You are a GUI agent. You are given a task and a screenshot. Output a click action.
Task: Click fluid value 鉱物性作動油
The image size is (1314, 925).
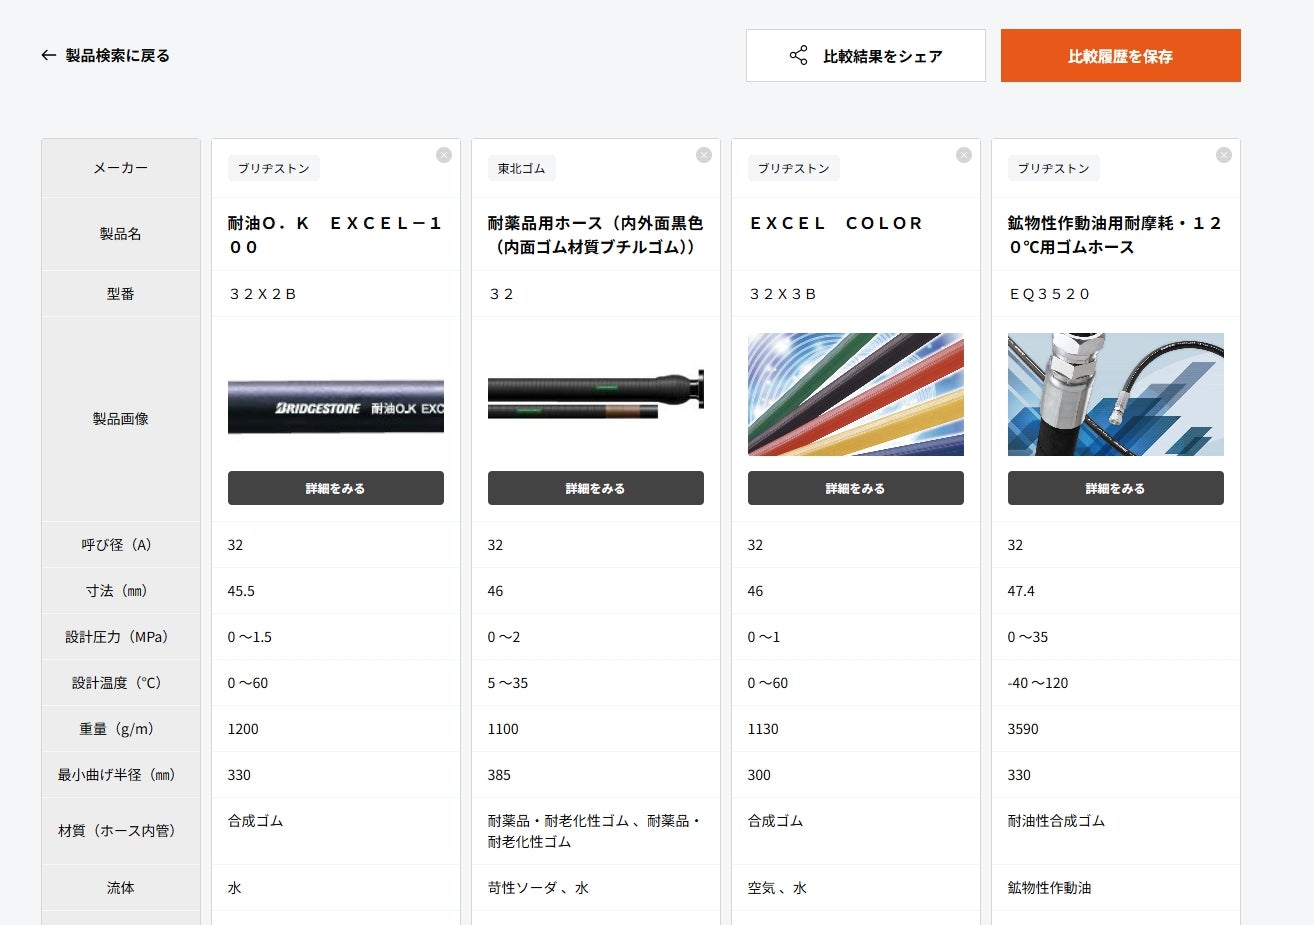click(x=1049, y=888)
